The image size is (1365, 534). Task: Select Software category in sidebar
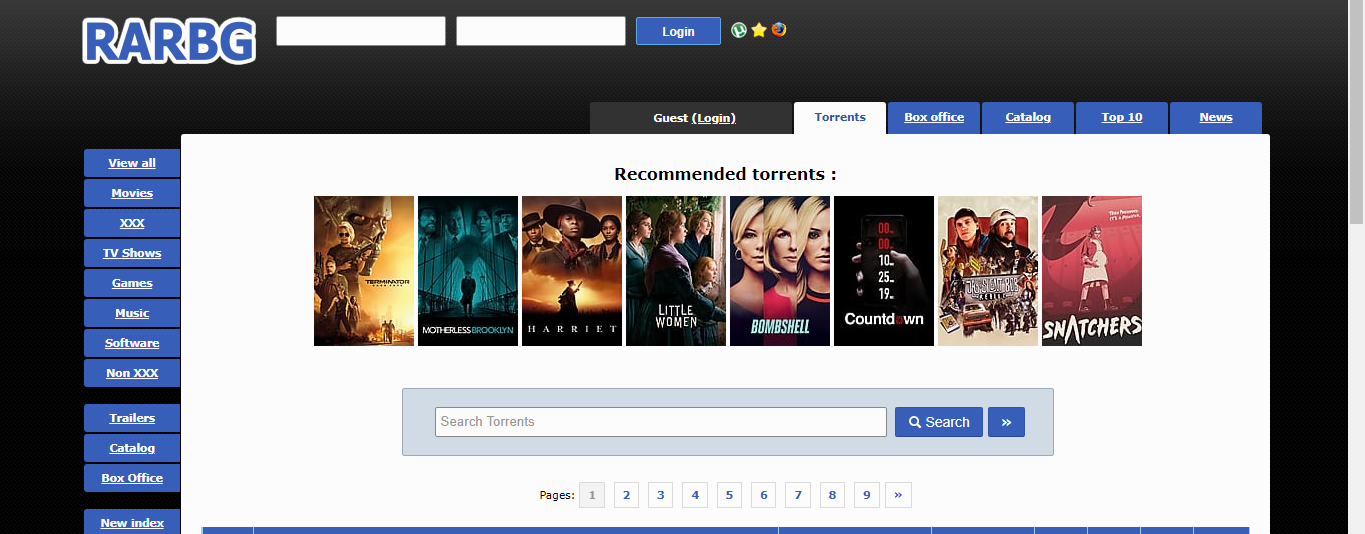point(132,343)
